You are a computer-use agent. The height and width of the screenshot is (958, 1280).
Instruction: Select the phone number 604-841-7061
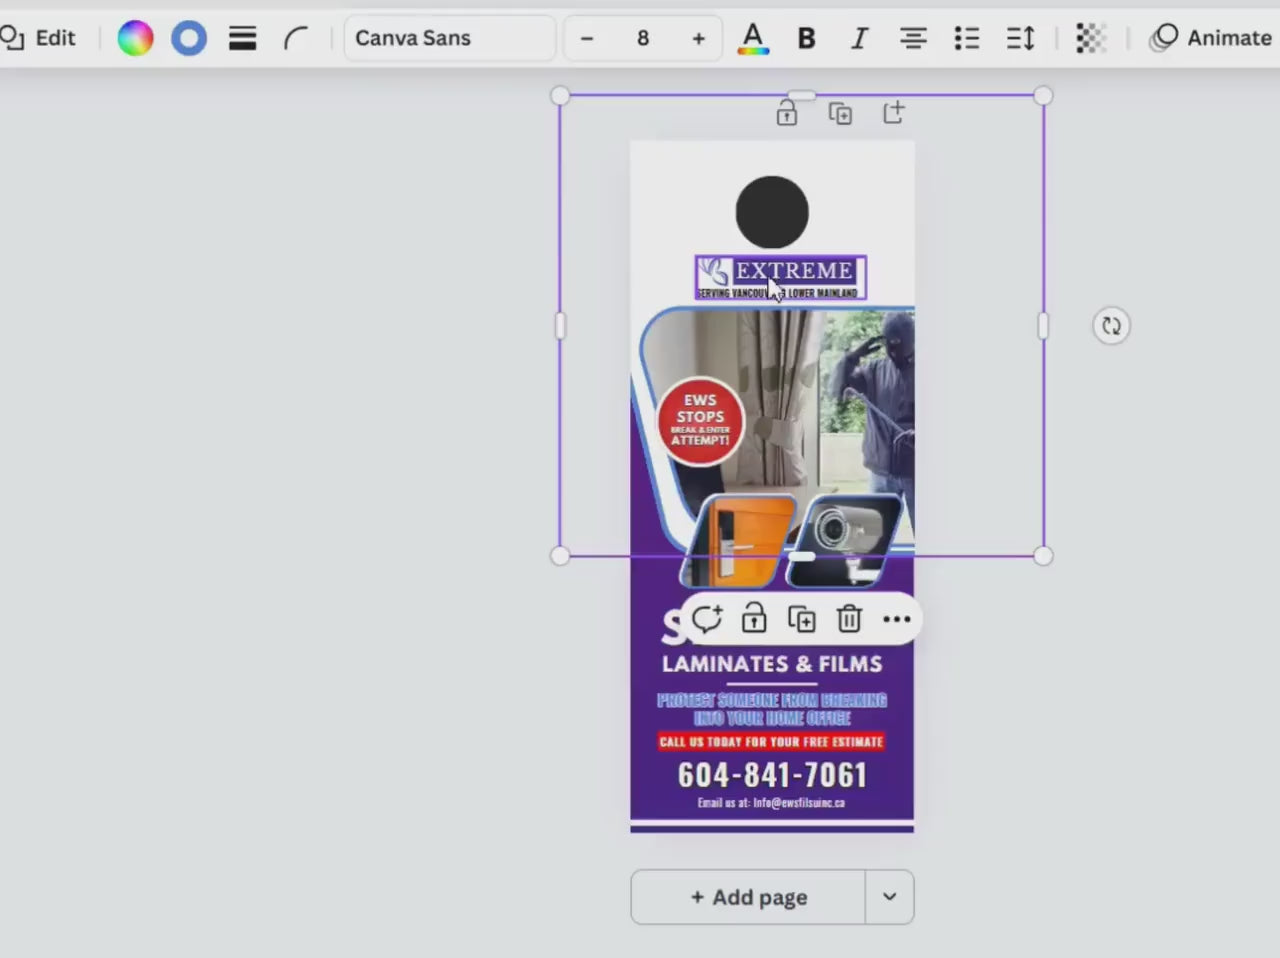(x=772, y=775)
